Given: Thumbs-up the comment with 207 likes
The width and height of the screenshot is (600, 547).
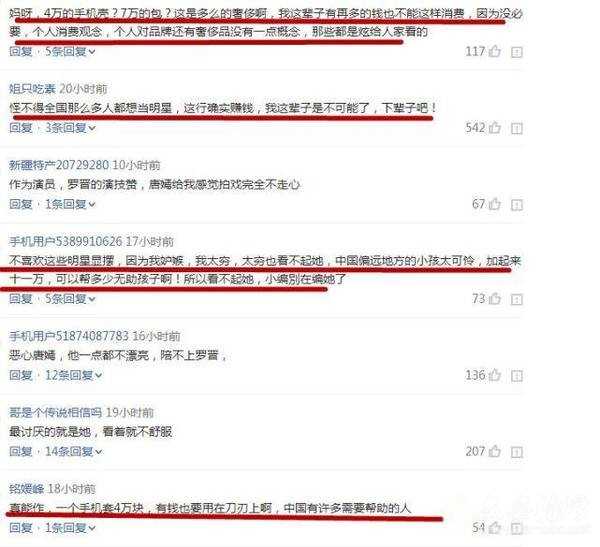Looking at the screenshot, I should (494, 451).
